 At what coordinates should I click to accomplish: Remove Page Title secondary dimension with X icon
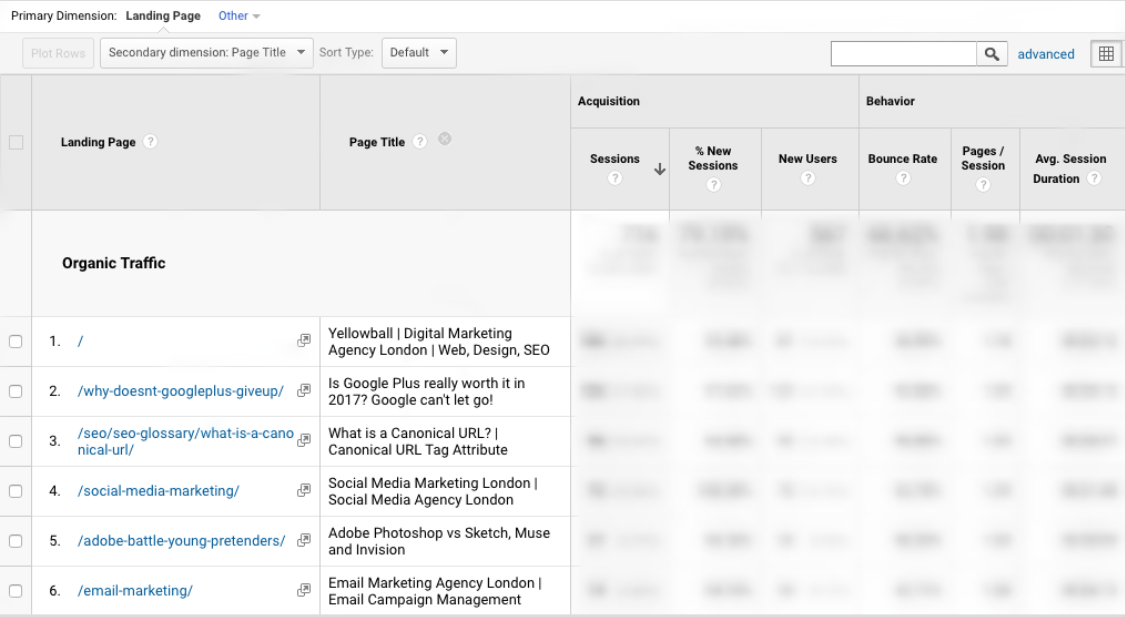coord(444,141)
